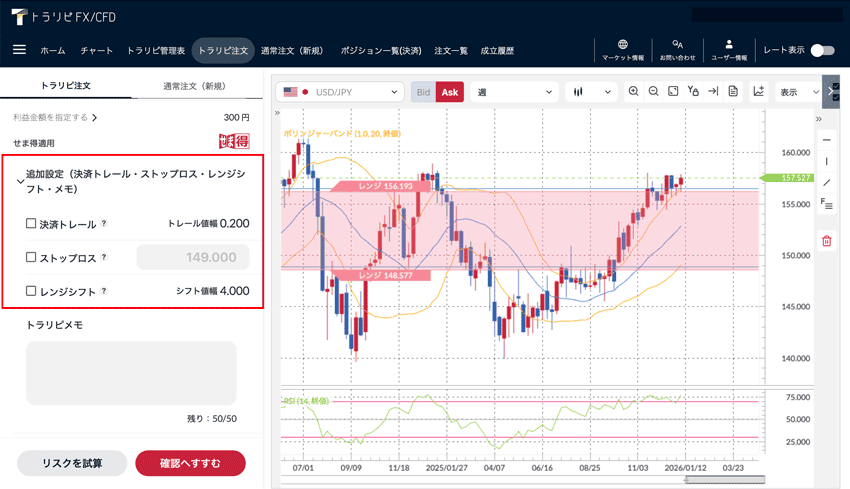Open ポジション一覧(決済) in navigation
This screenshot has height=489, width=850.
(x=381, y=50)
